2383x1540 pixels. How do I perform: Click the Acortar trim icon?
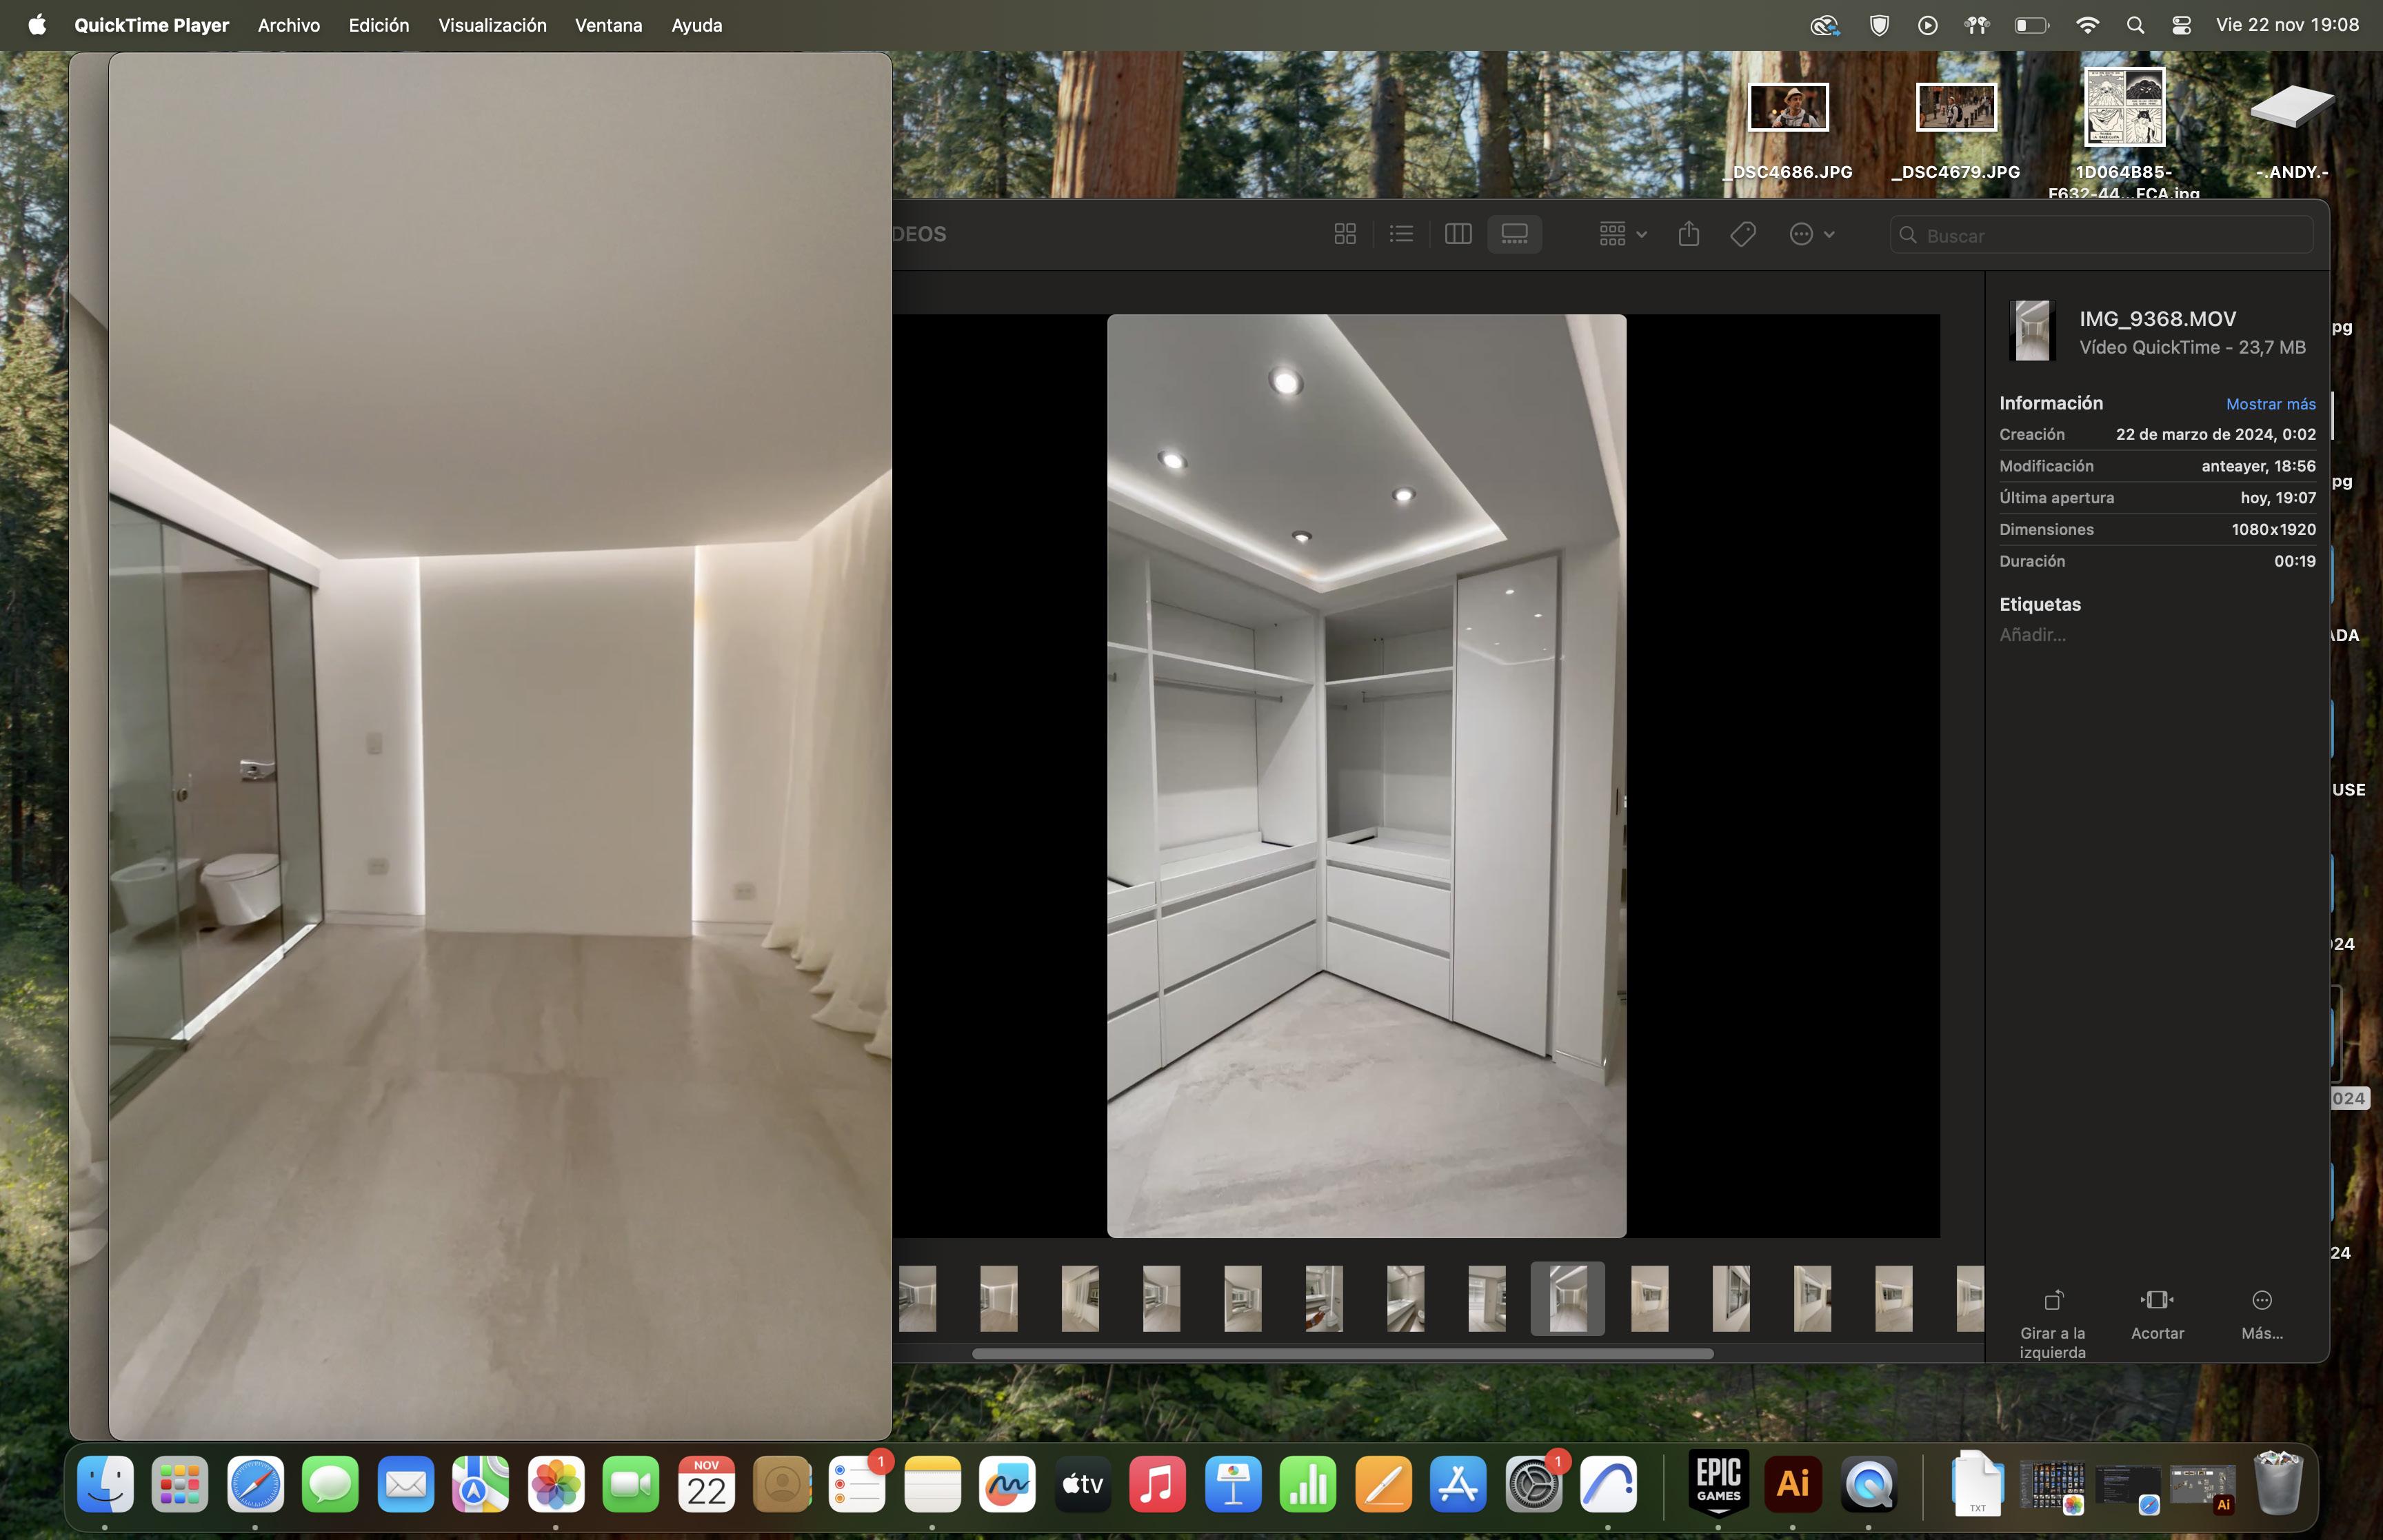click(2157, 1300)
